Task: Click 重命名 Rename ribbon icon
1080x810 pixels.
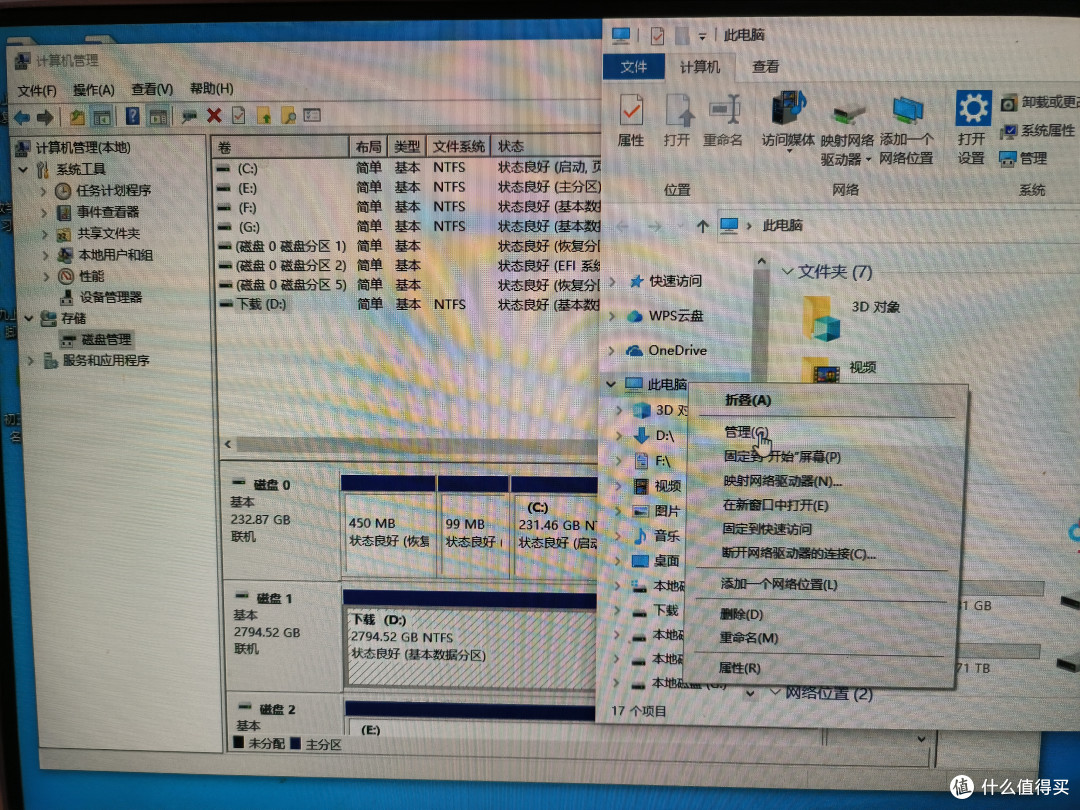Action: pyautogui.click(x=723, y=121)
